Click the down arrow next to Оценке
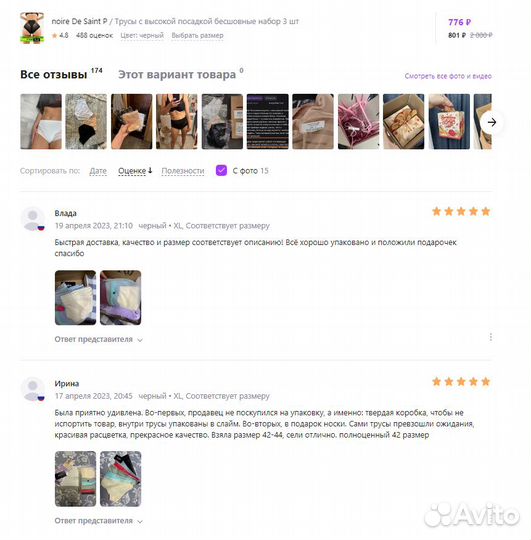 pyautogui.click(x=150, y=170)
